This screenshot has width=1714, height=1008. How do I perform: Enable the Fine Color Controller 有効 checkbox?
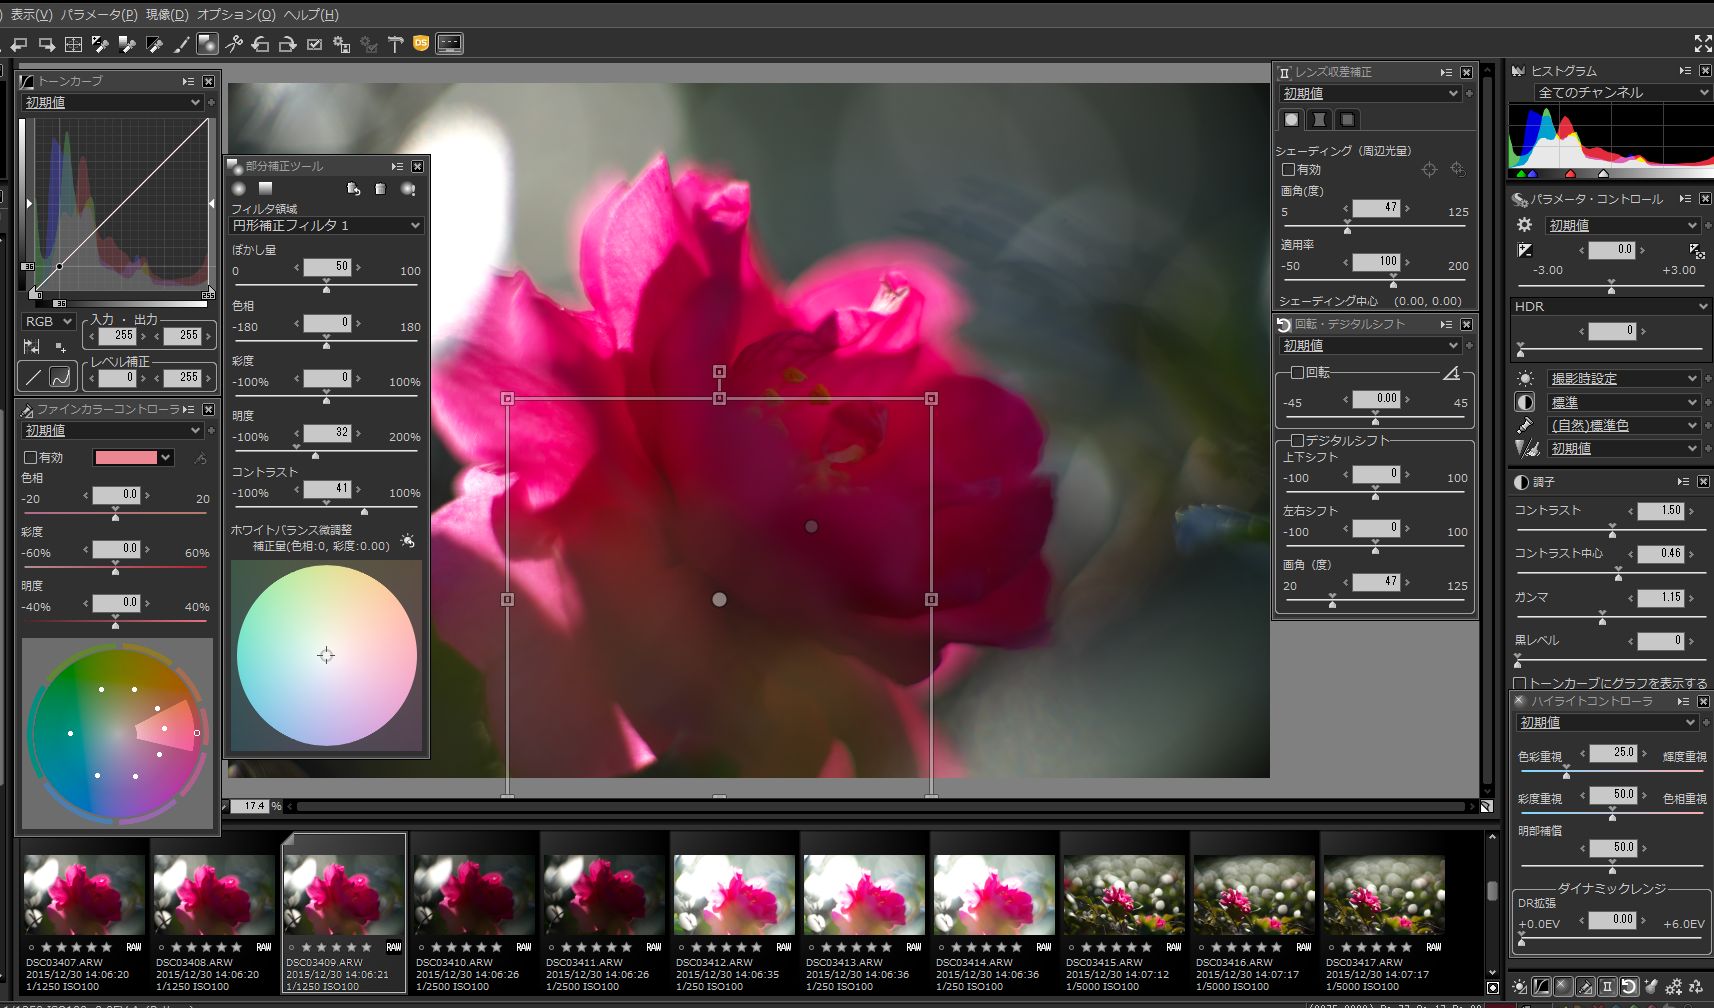[x=30, y=457]
